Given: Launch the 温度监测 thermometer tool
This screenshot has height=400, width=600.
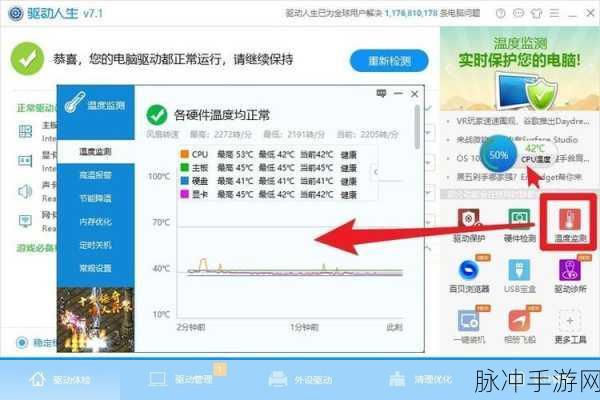Looking at the screenshot, I should pos(570,225).
